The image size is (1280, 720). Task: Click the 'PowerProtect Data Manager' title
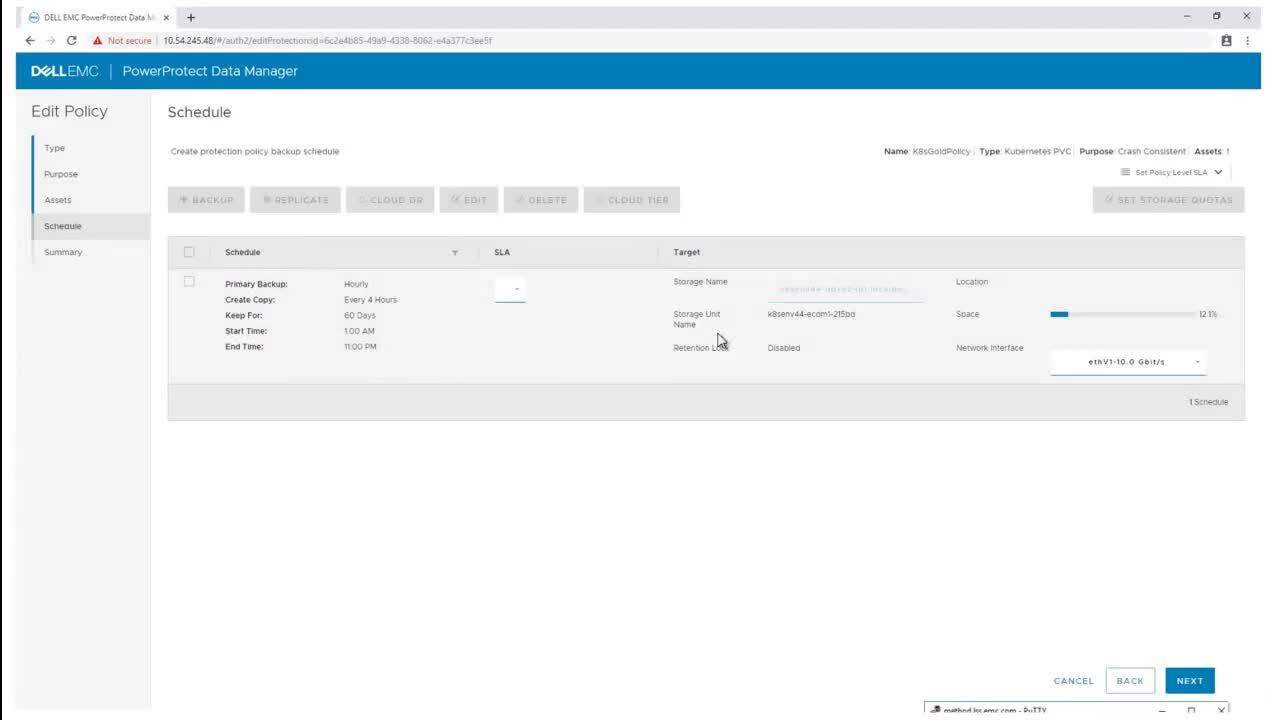(210, 71)
